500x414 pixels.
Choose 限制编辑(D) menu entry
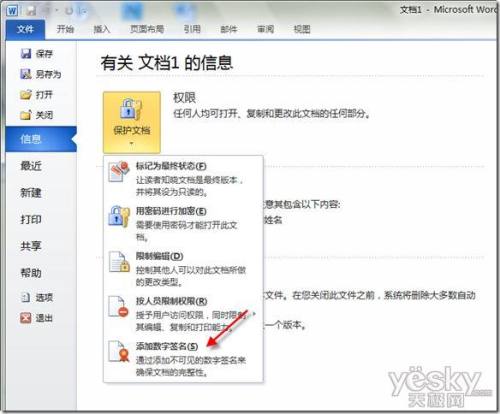pos(183,269)
